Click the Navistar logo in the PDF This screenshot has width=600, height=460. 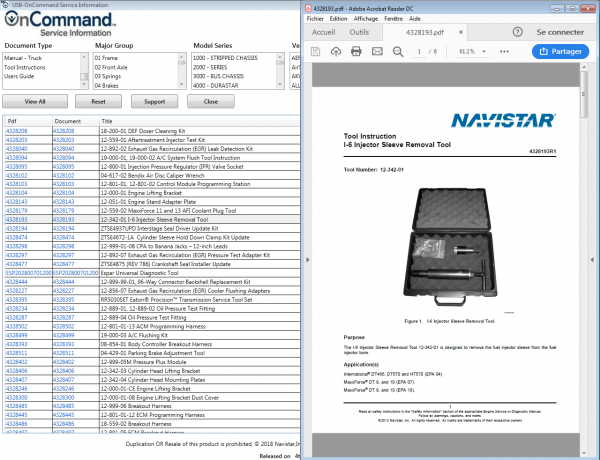[x=504, y=121]
